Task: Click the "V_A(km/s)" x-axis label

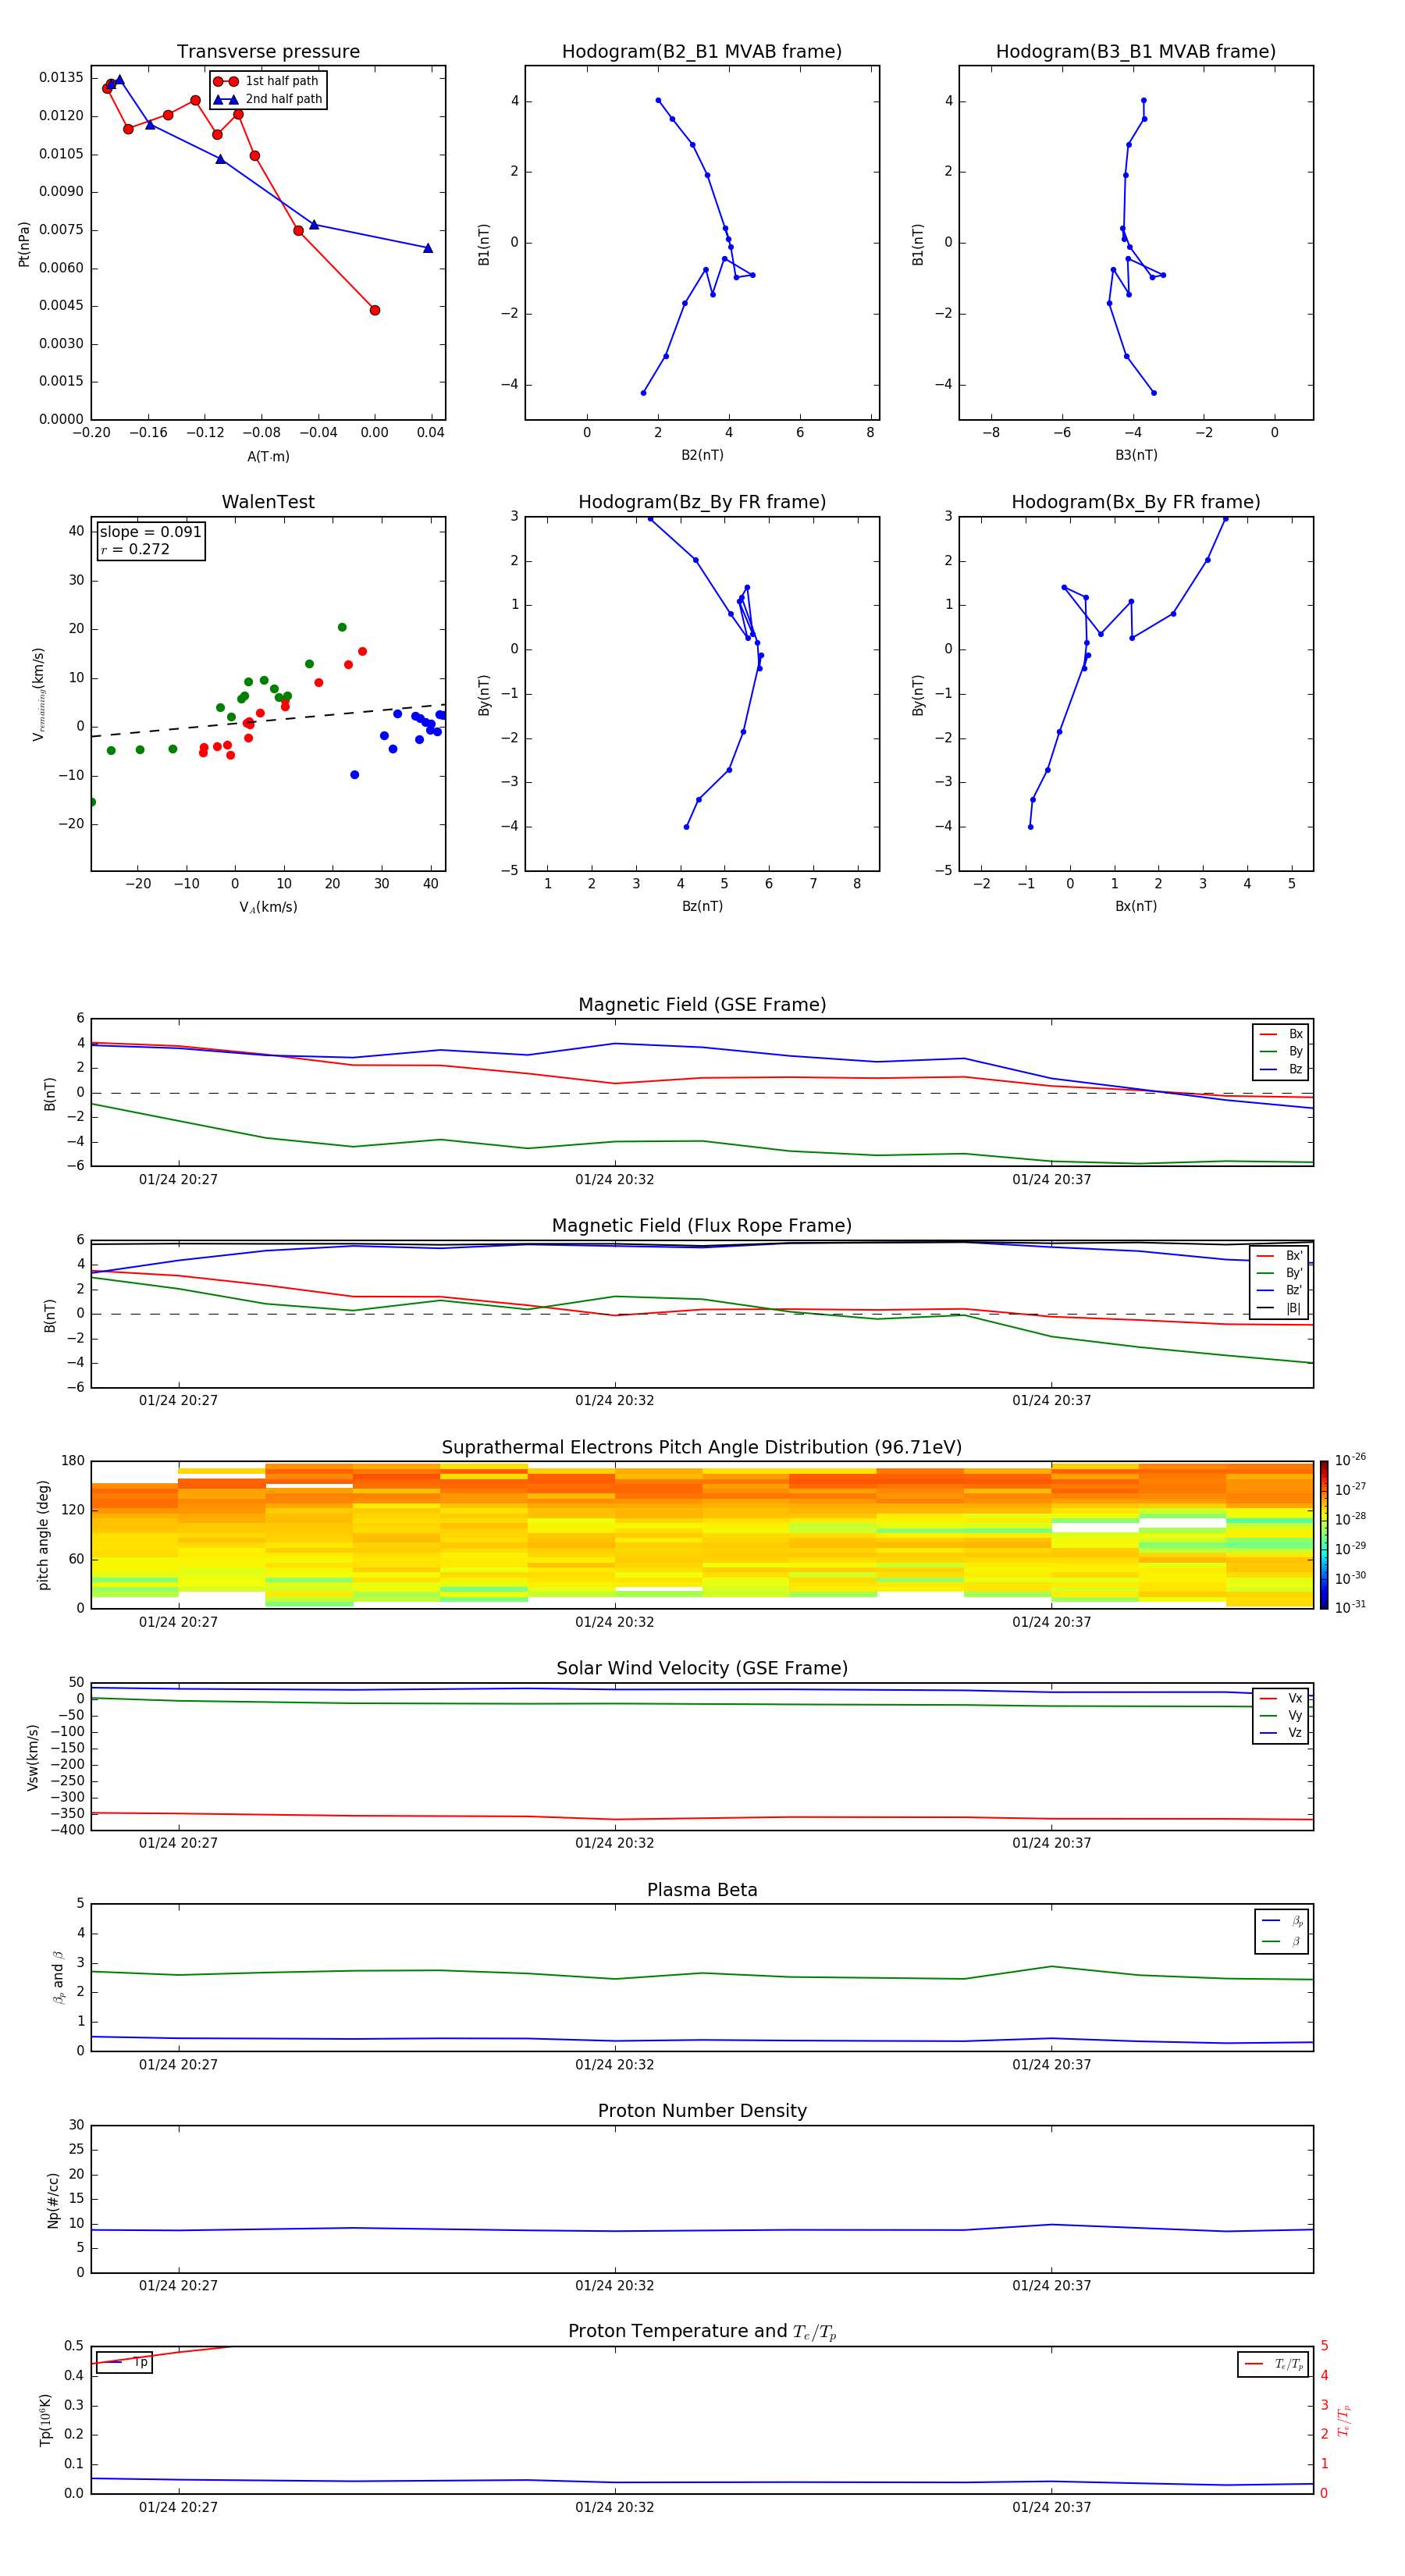Action: pyautogui.click(x=268, y=907)
